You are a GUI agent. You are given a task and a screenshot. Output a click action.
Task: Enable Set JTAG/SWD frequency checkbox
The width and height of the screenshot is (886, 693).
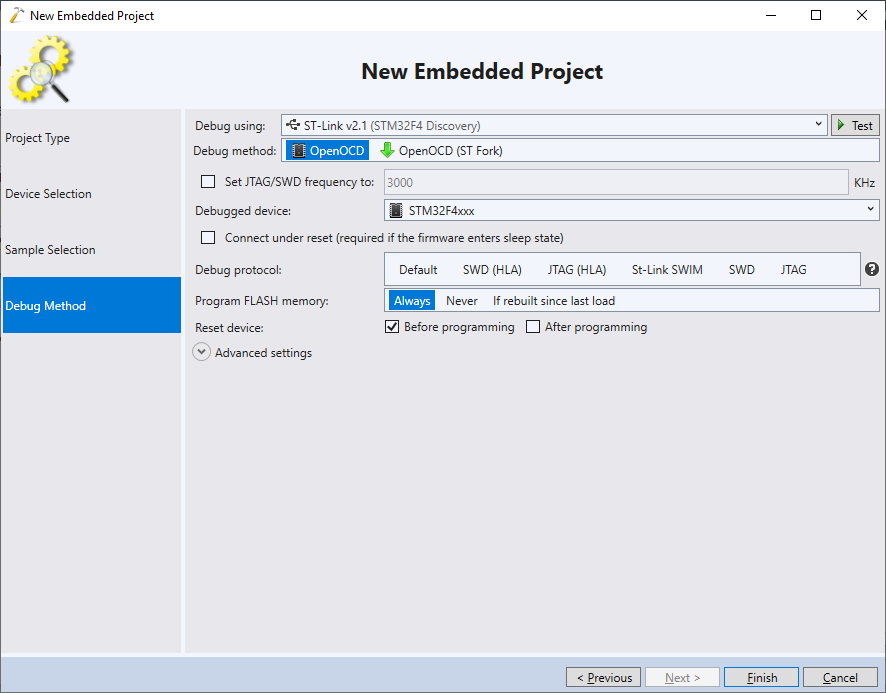208,181
